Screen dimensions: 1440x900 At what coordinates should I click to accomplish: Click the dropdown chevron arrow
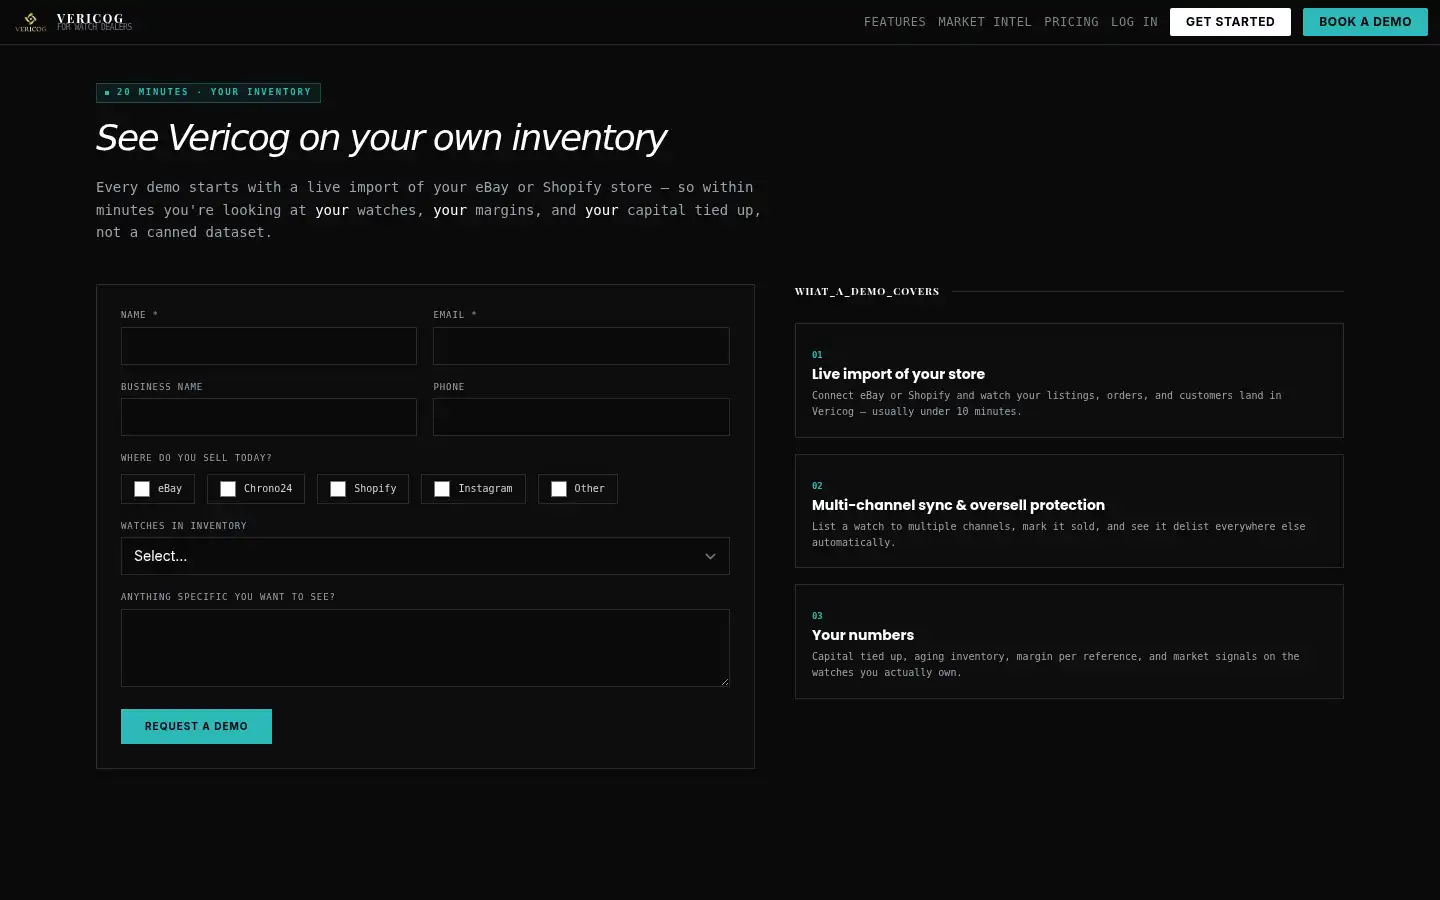(x=710, y=557)
